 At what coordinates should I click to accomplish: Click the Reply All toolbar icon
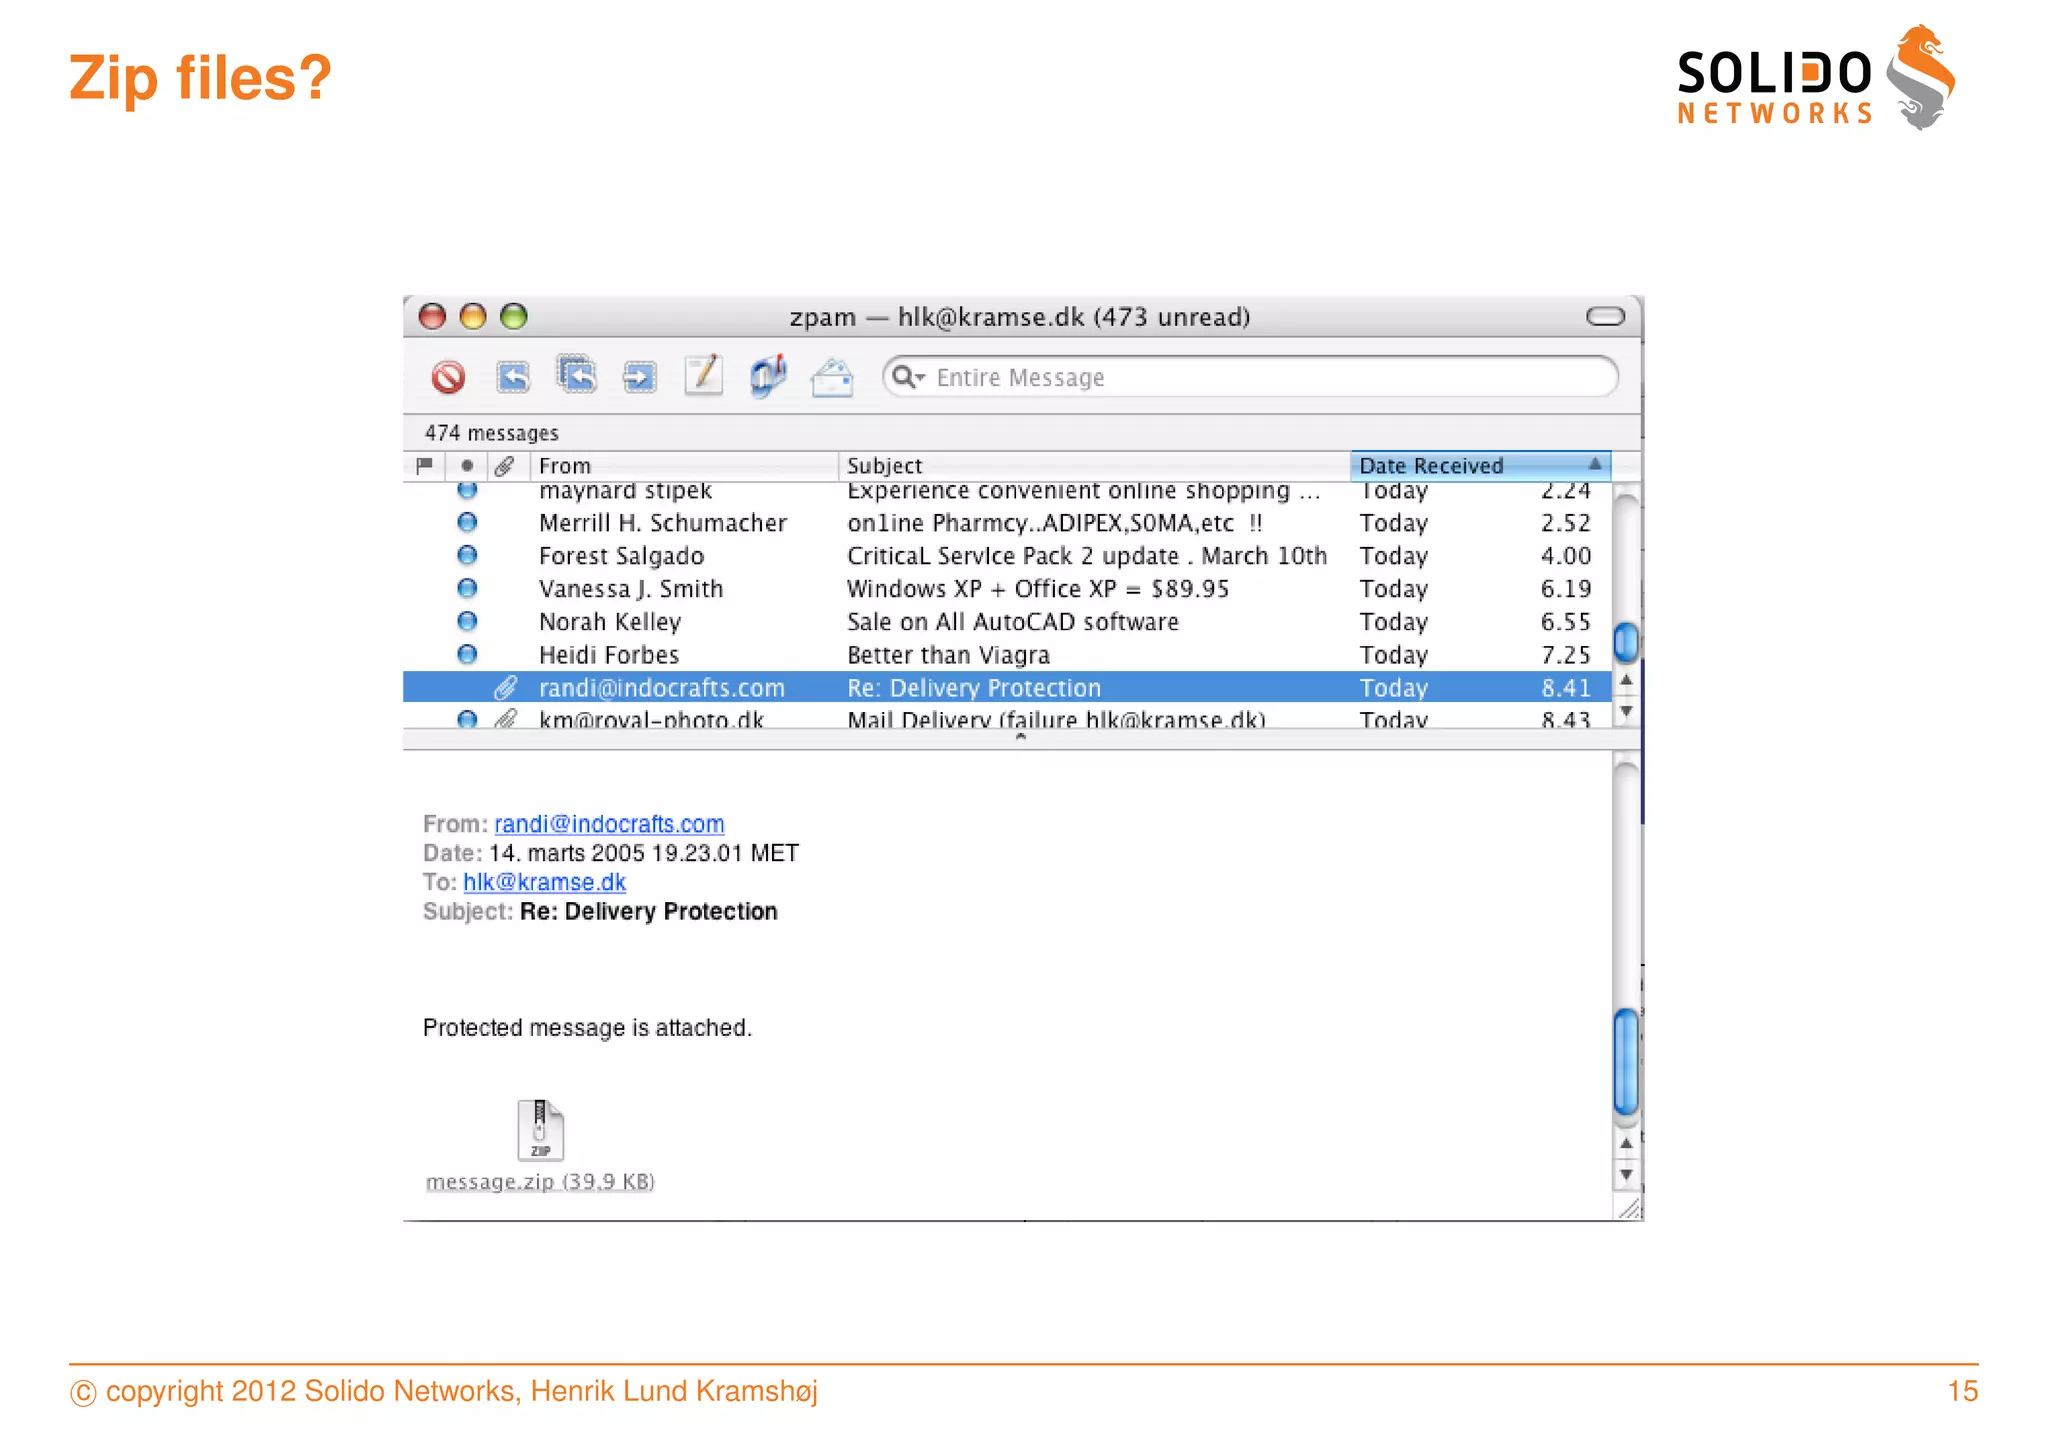pyautogui.click(x=577, y=375)
